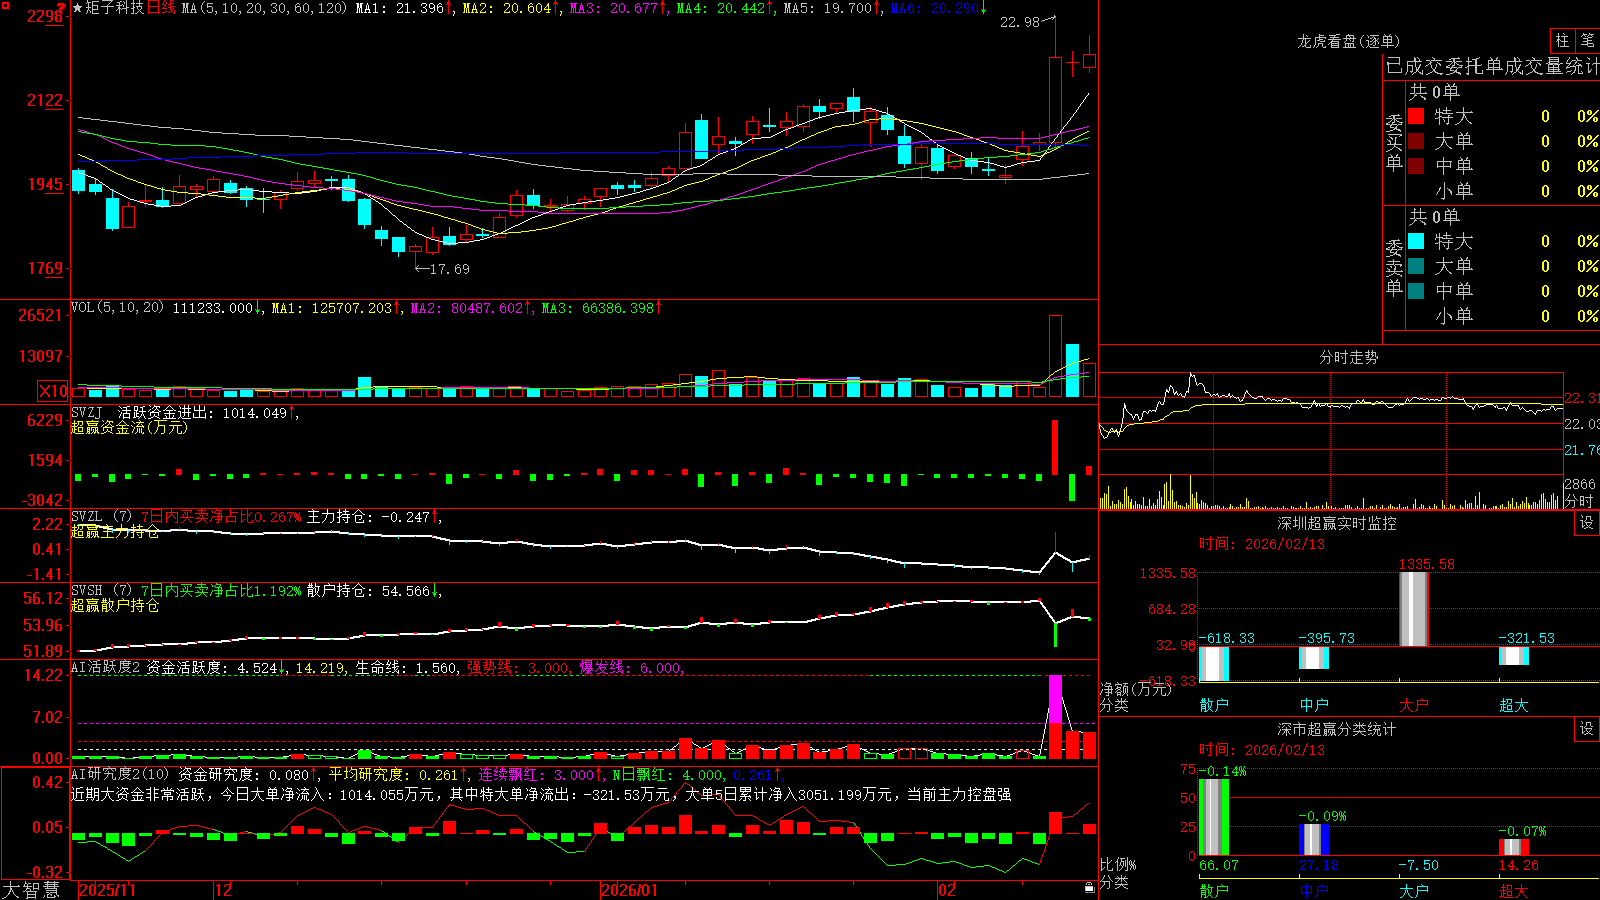Image resolution: width=1600 pixels, height=900 pixels.
Task: Click the 龙虎看盘(逐单) panel title
Action: (1348, 41)
